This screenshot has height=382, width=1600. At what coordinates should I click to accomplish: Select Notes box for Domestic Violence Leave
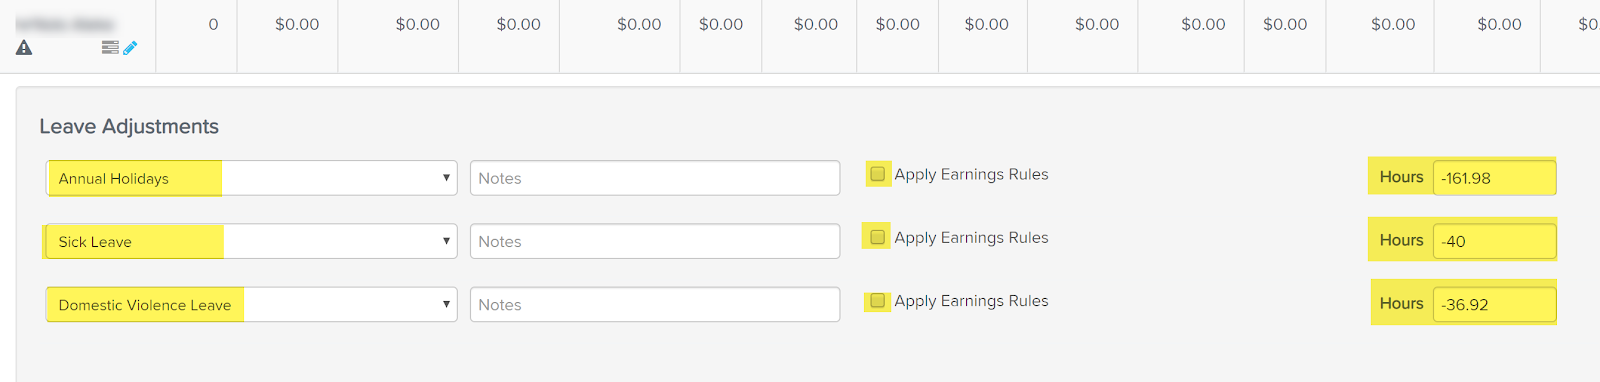655,305
